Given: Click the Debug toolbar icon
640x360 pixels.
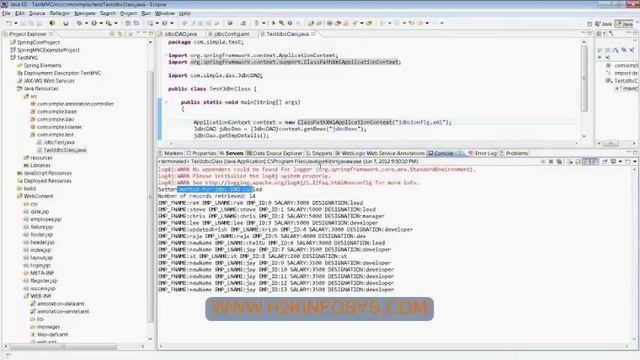Looking at the screenshot, I should 80,23.
